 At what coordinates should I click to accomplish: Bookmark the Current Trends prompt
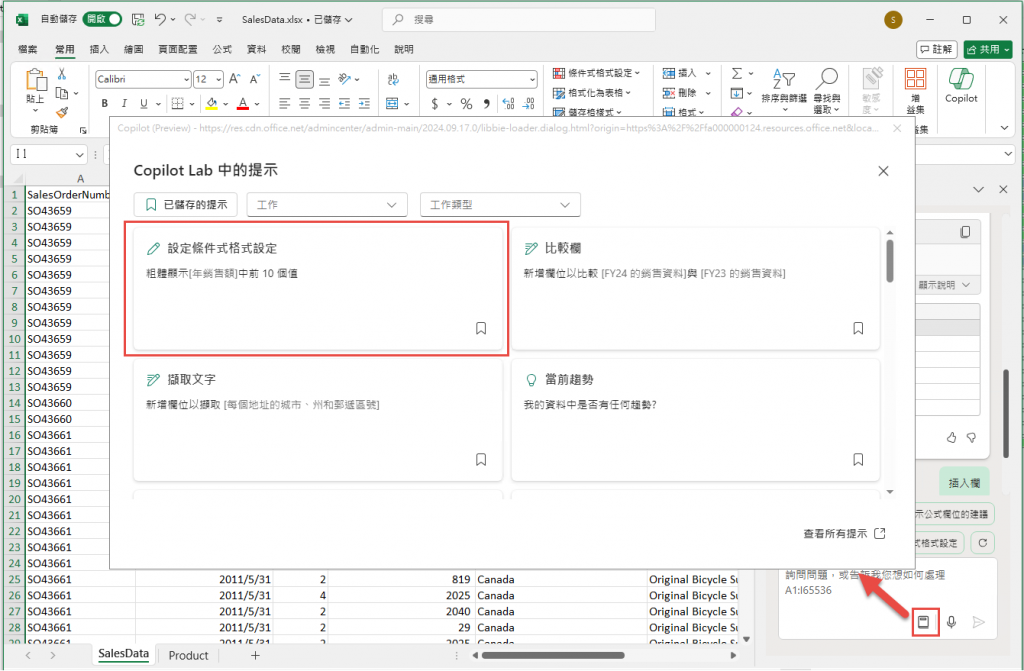[858, 459]
